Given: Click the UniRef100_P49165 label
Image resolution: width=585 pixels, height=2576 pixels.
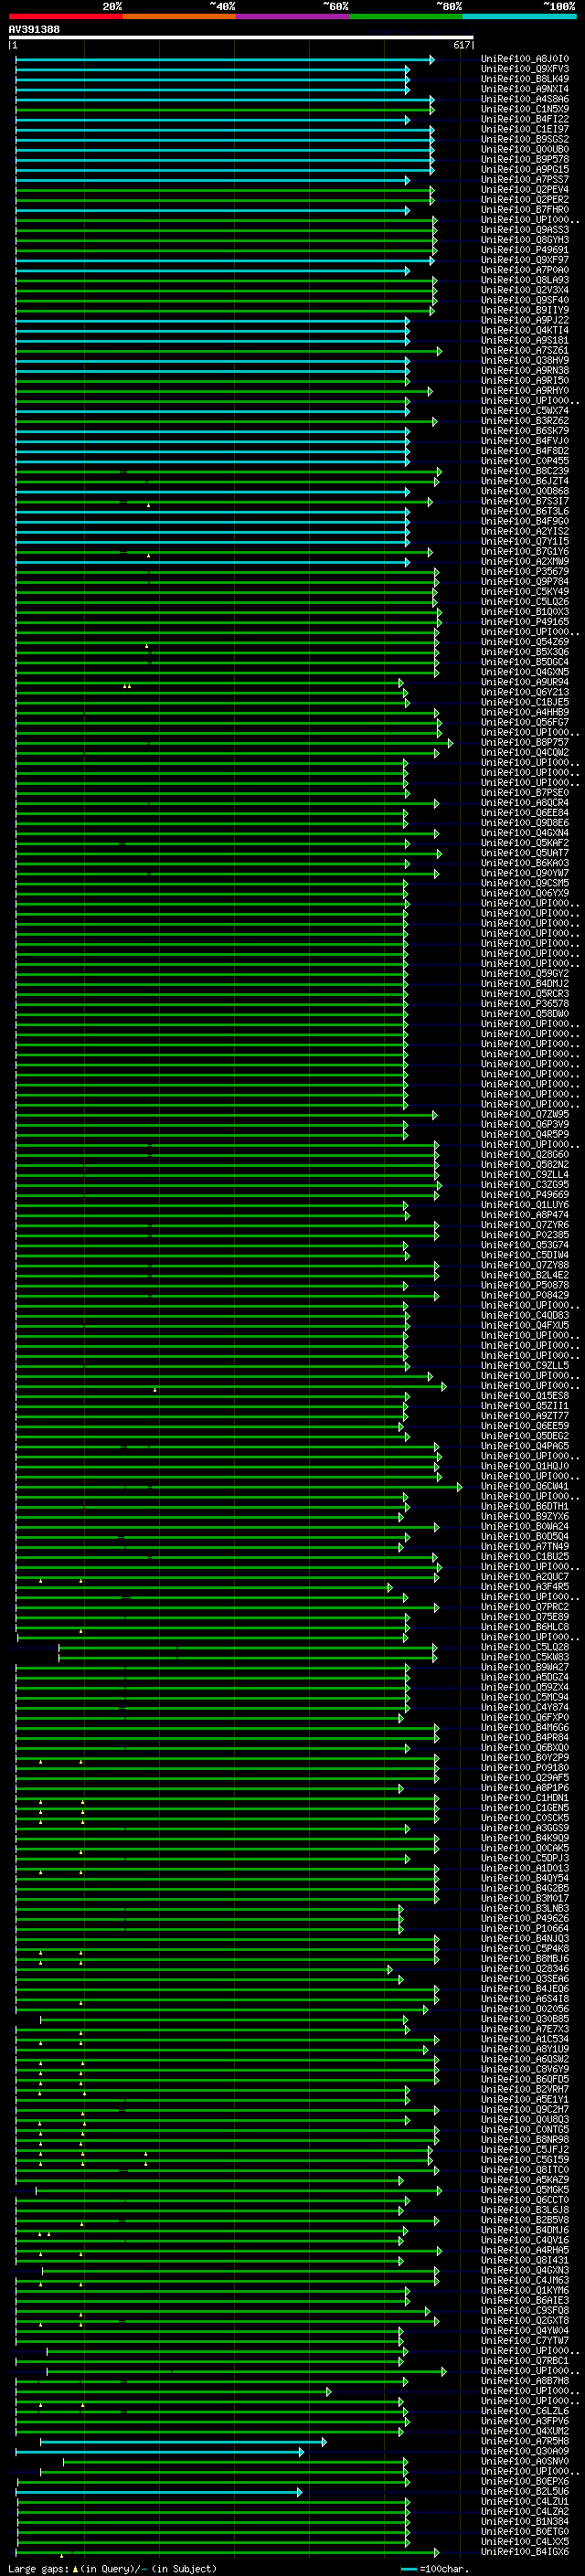Looking at the screenshot, I should (525, 622).
